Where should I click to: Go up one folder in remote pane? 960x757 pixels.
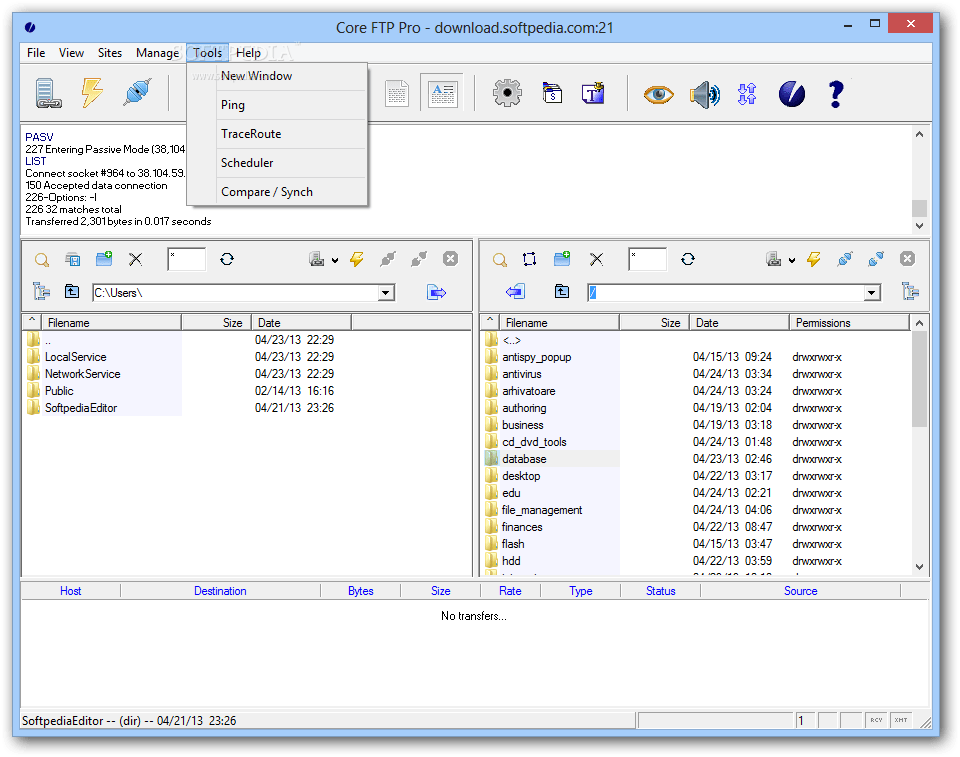click(x=561, y=291)
